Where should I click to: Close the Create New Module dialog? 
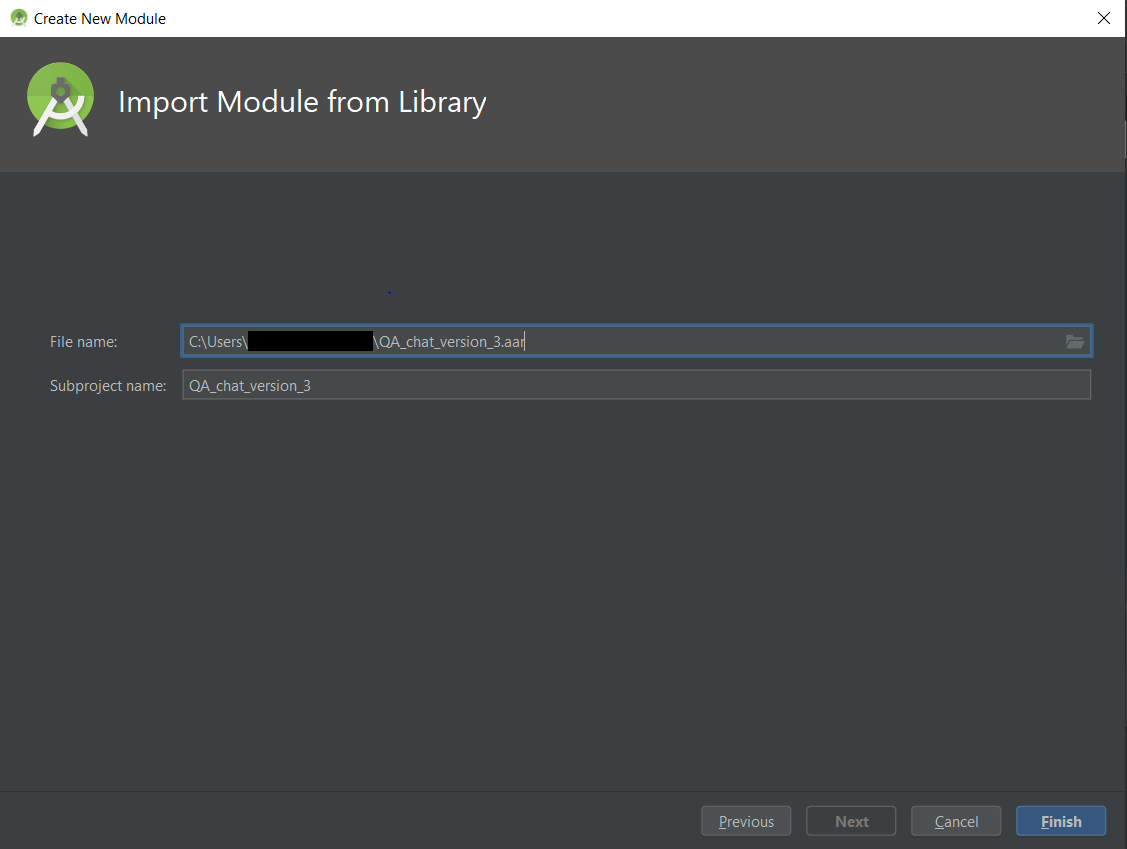pos(1104,18)
